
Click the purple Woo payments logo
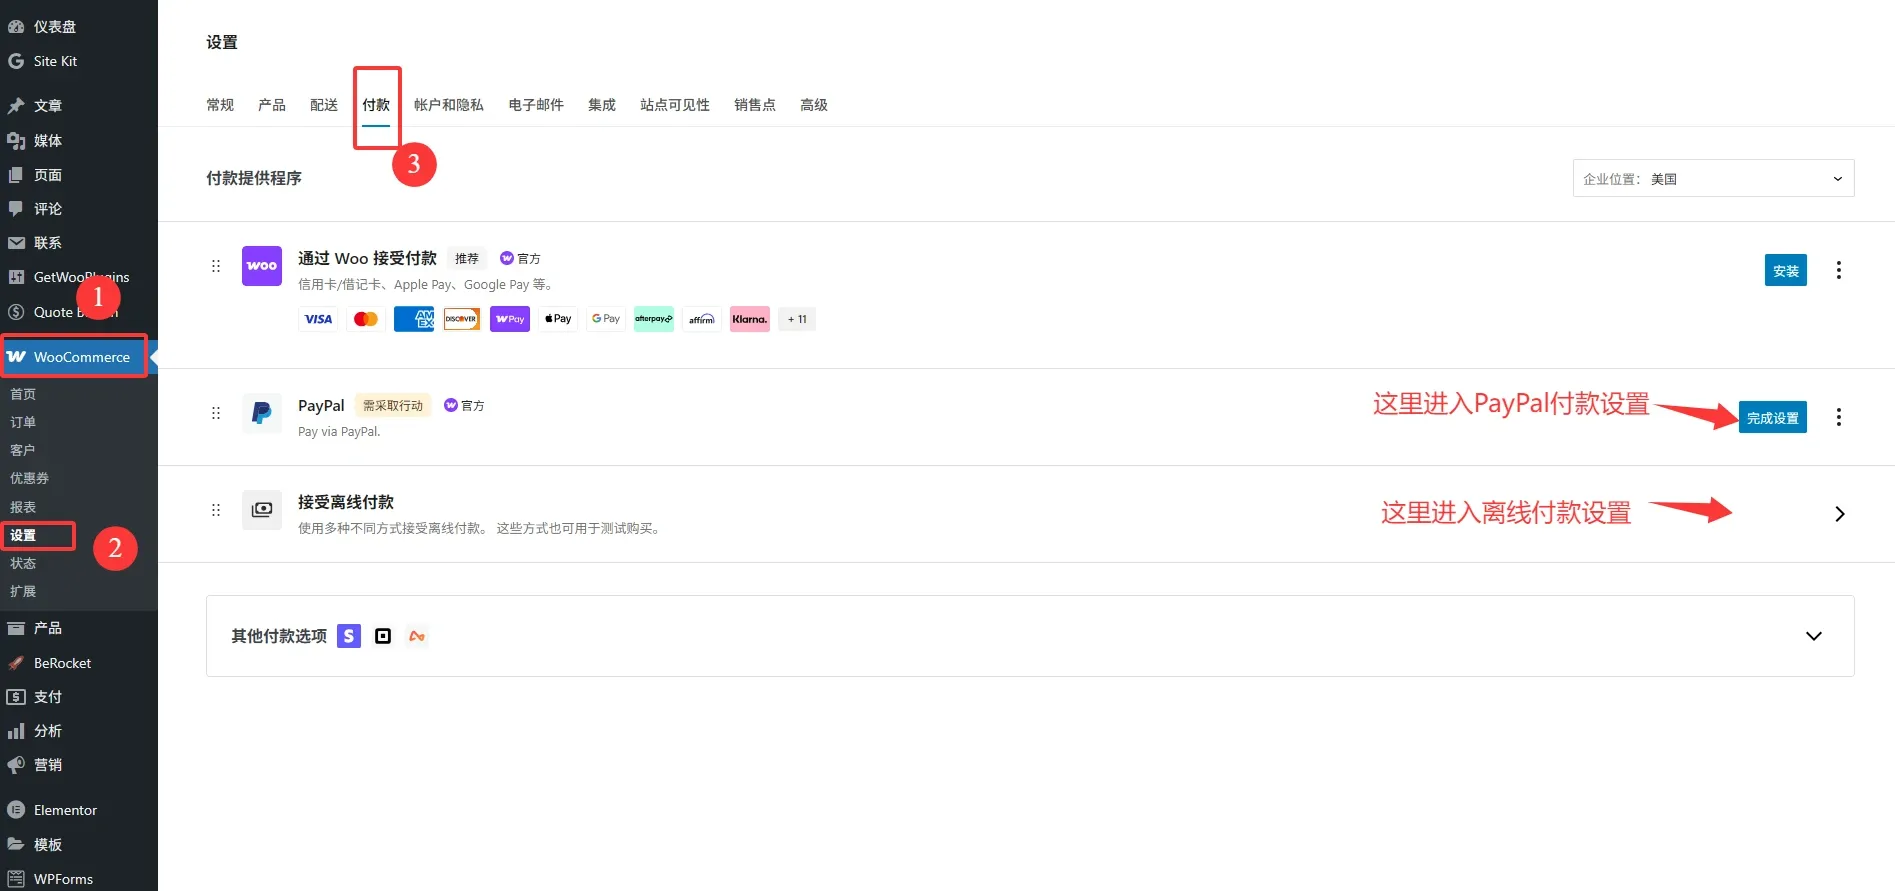pyautogui.click(x=262, y=266)
